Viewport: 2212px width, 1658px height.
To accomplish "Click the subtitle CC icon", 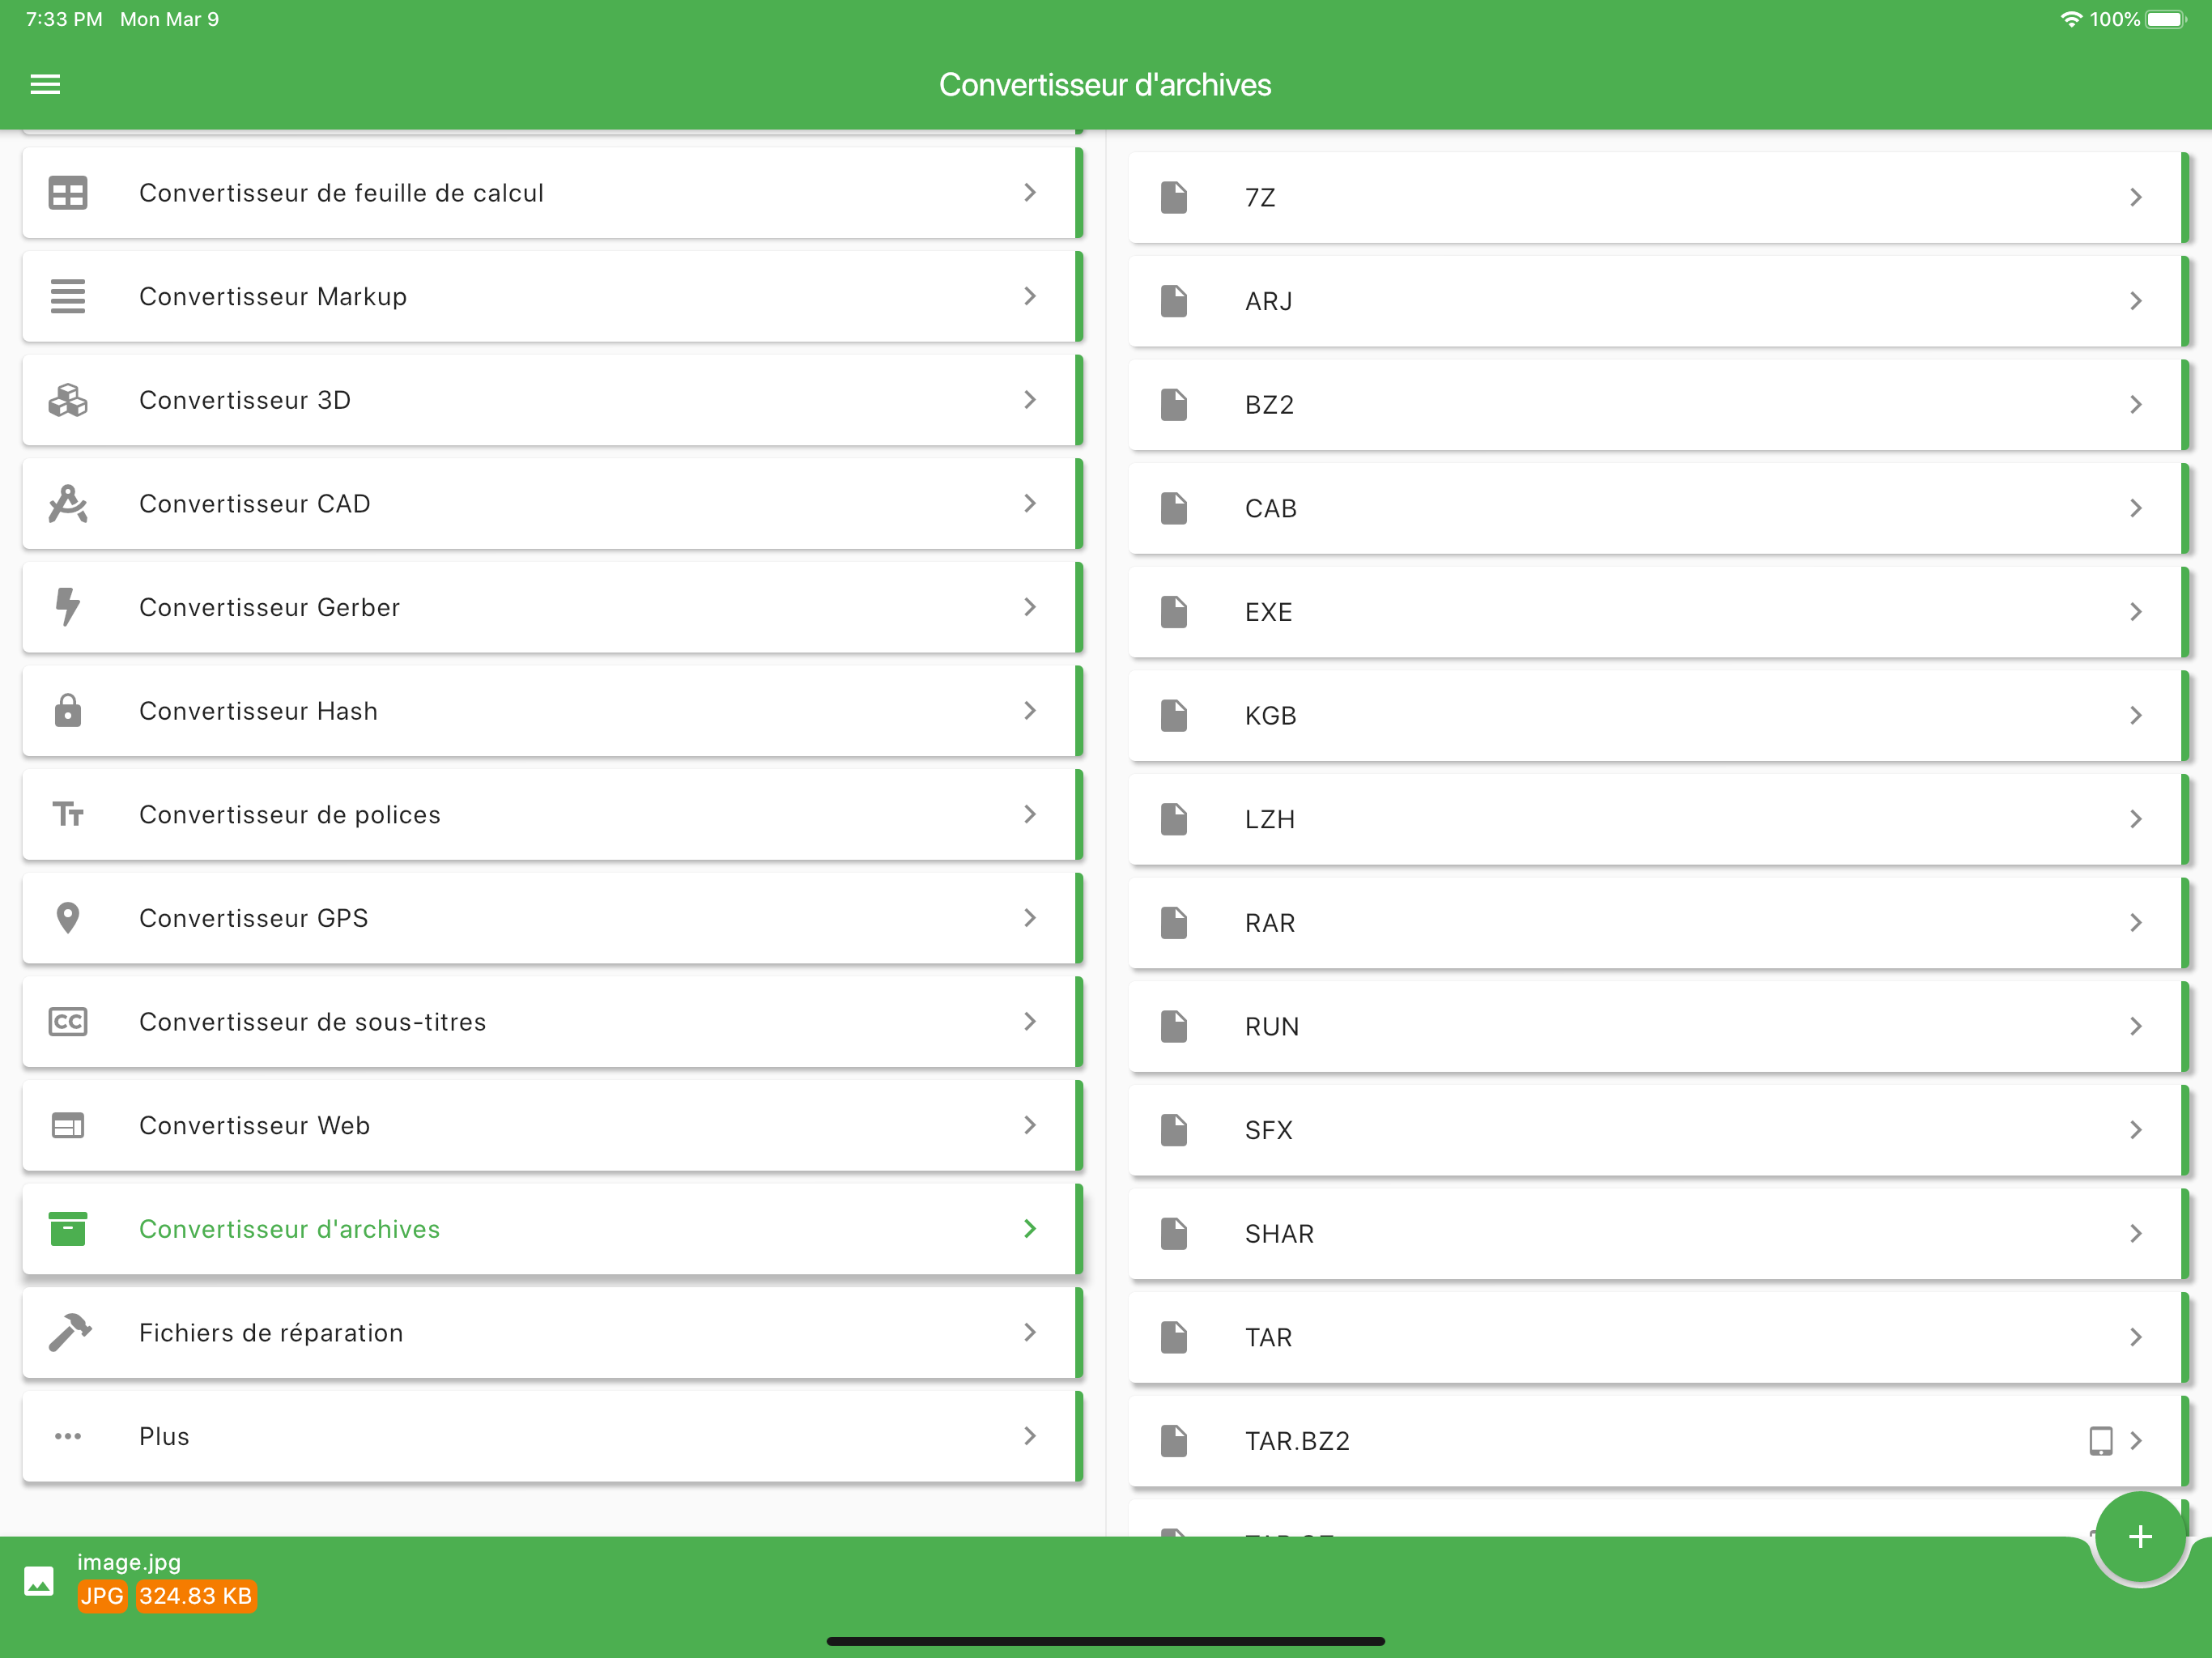I will pos(68,1022).
